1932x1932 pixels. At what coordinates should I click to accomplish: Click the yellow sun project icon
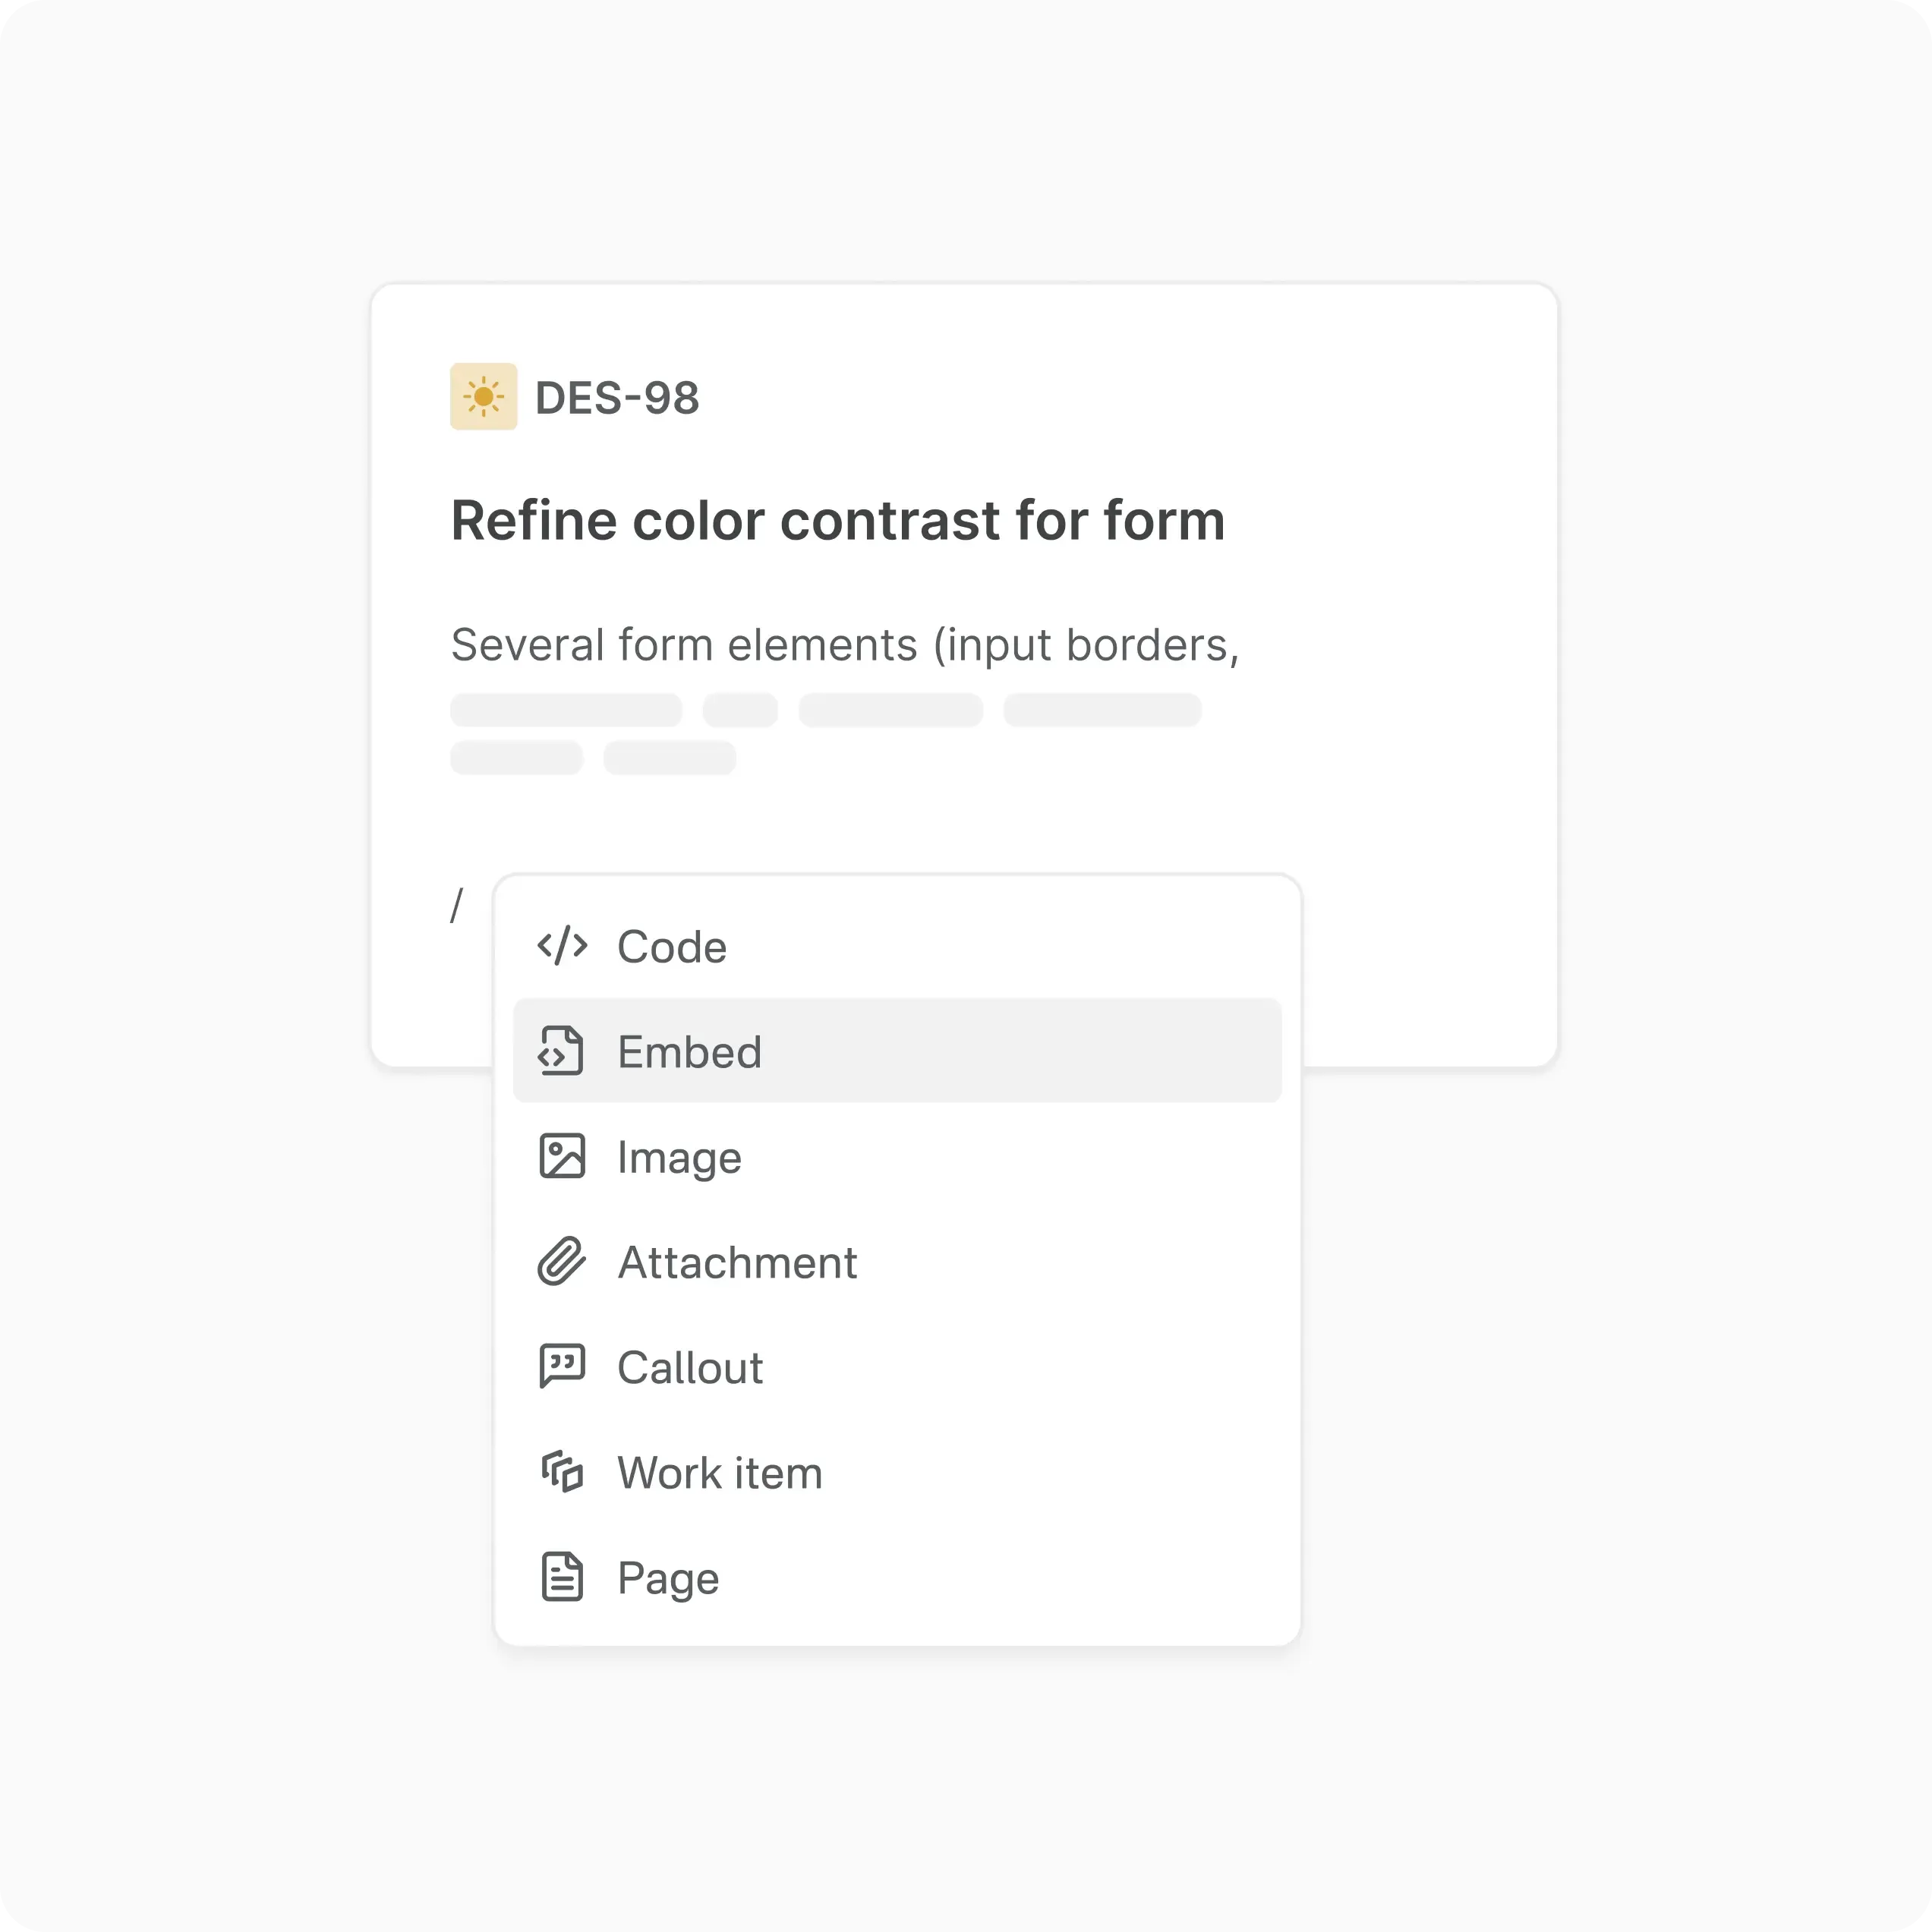[484, 397]
